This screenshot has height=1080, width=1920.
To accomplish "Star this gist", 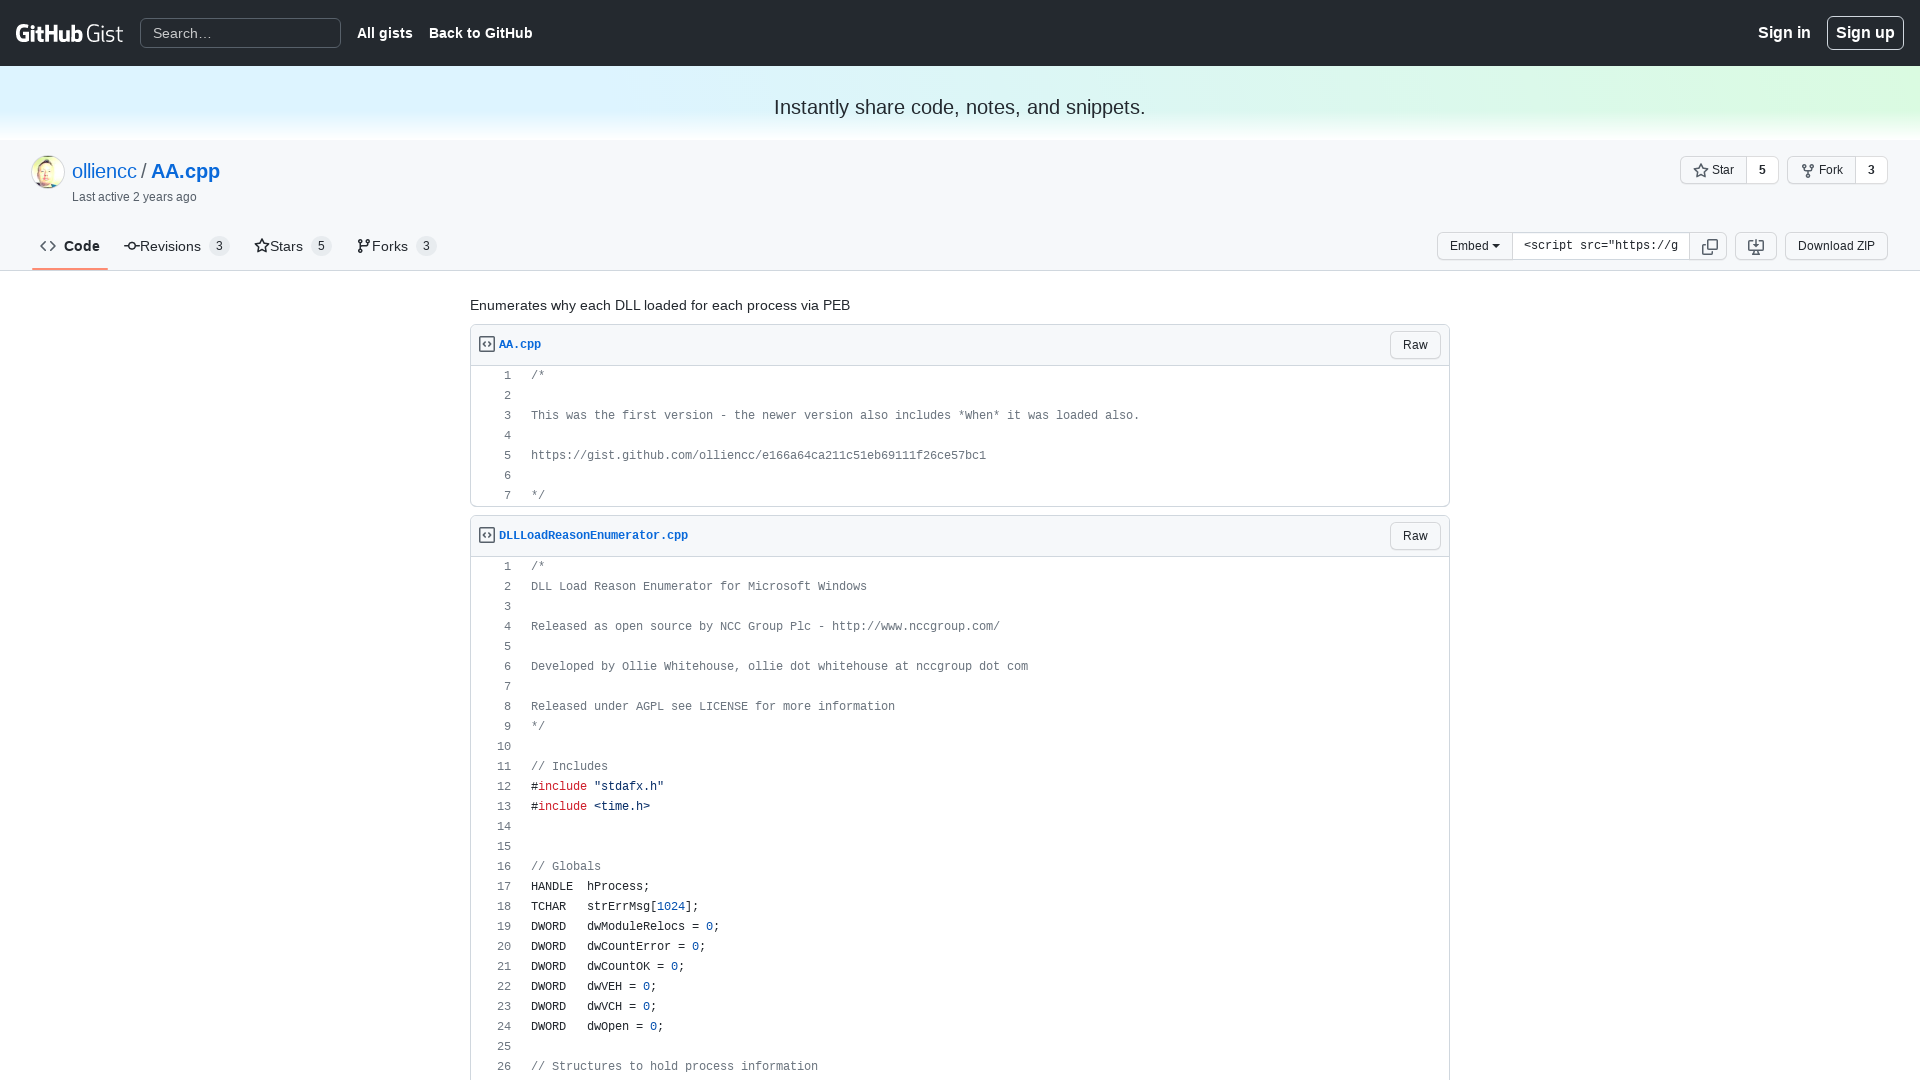I will [1713, 170].
